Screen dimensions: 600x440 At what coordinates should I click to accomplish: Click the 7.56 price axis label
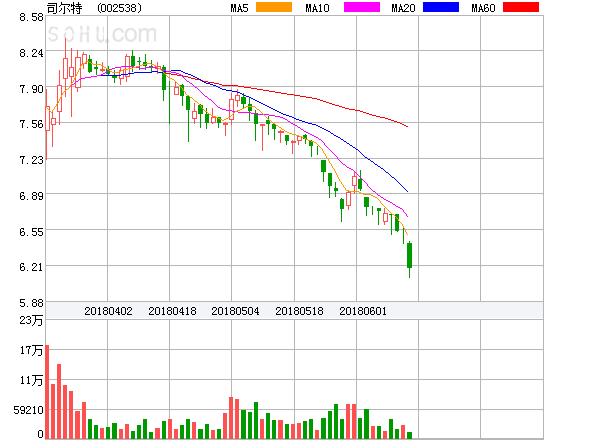click(31, 124)
